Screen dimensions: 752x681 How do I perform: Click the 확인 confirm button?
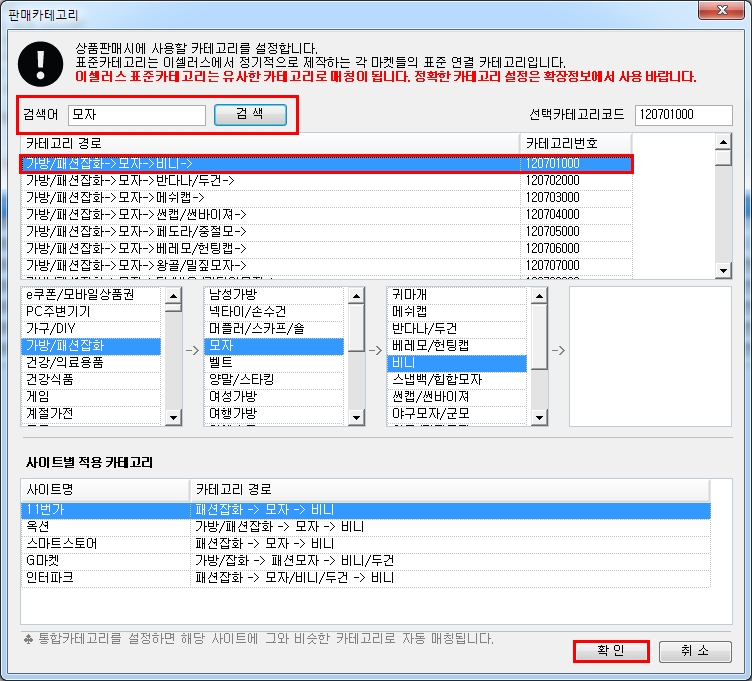611,651
